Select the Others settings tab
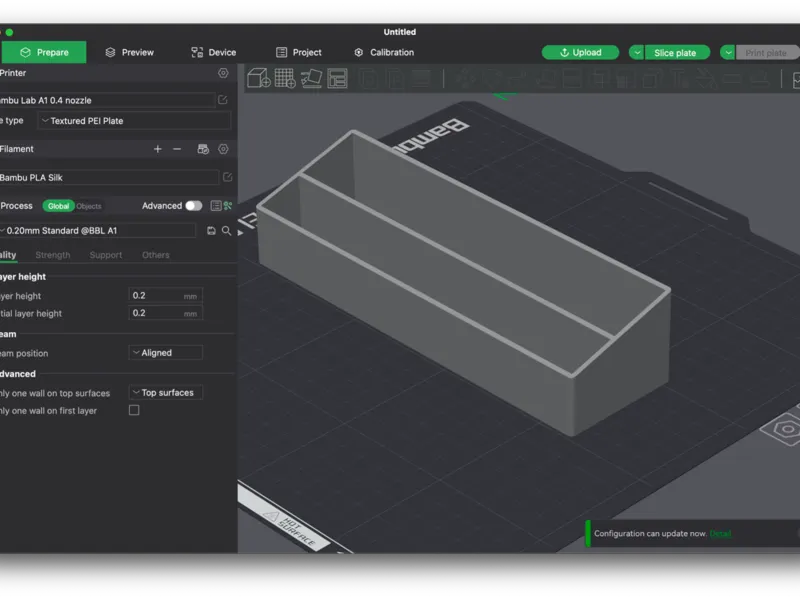Image resolution: width=800 pixels, height=600 pixels. (x=156, y=255)
